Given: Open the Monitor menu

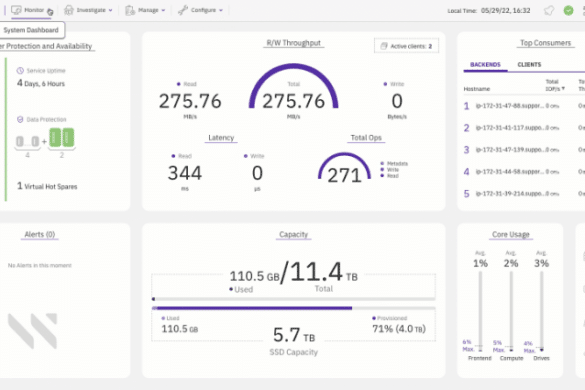Looking at the screenshot, I should coord(32,10).
